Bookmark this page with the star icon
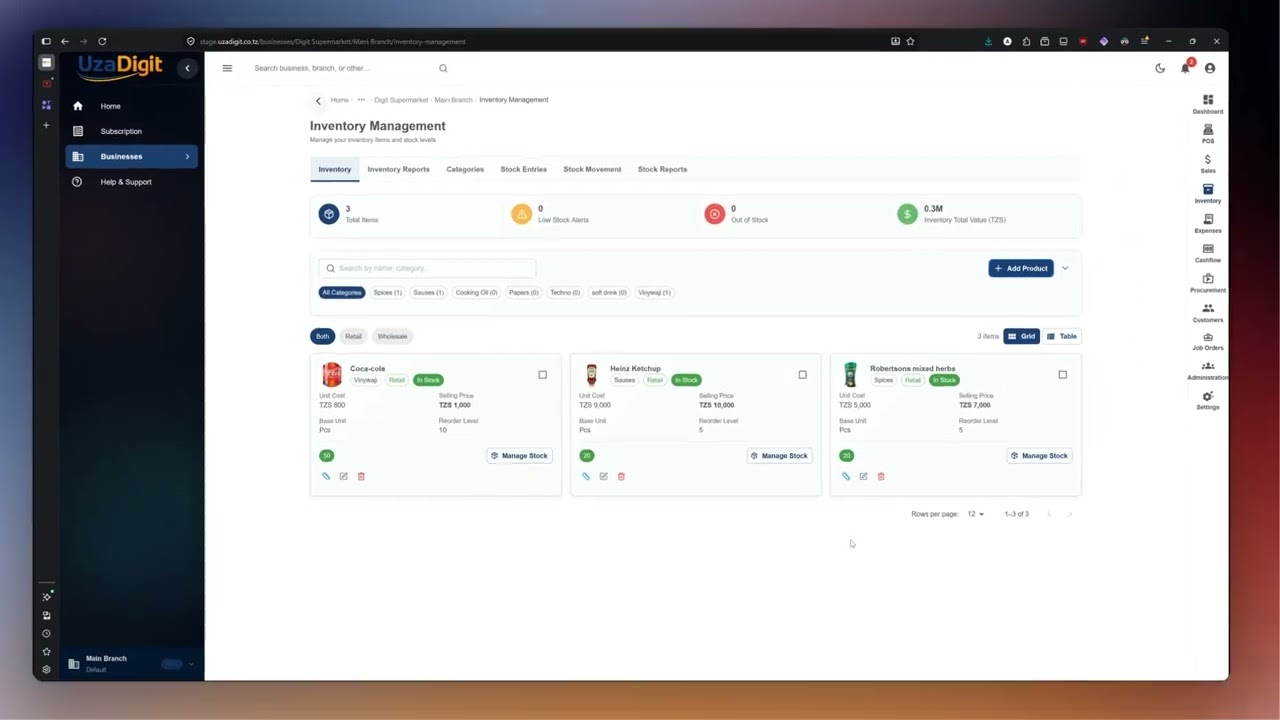This screenshot has height=720, width=1280. [x=910, y=41]
